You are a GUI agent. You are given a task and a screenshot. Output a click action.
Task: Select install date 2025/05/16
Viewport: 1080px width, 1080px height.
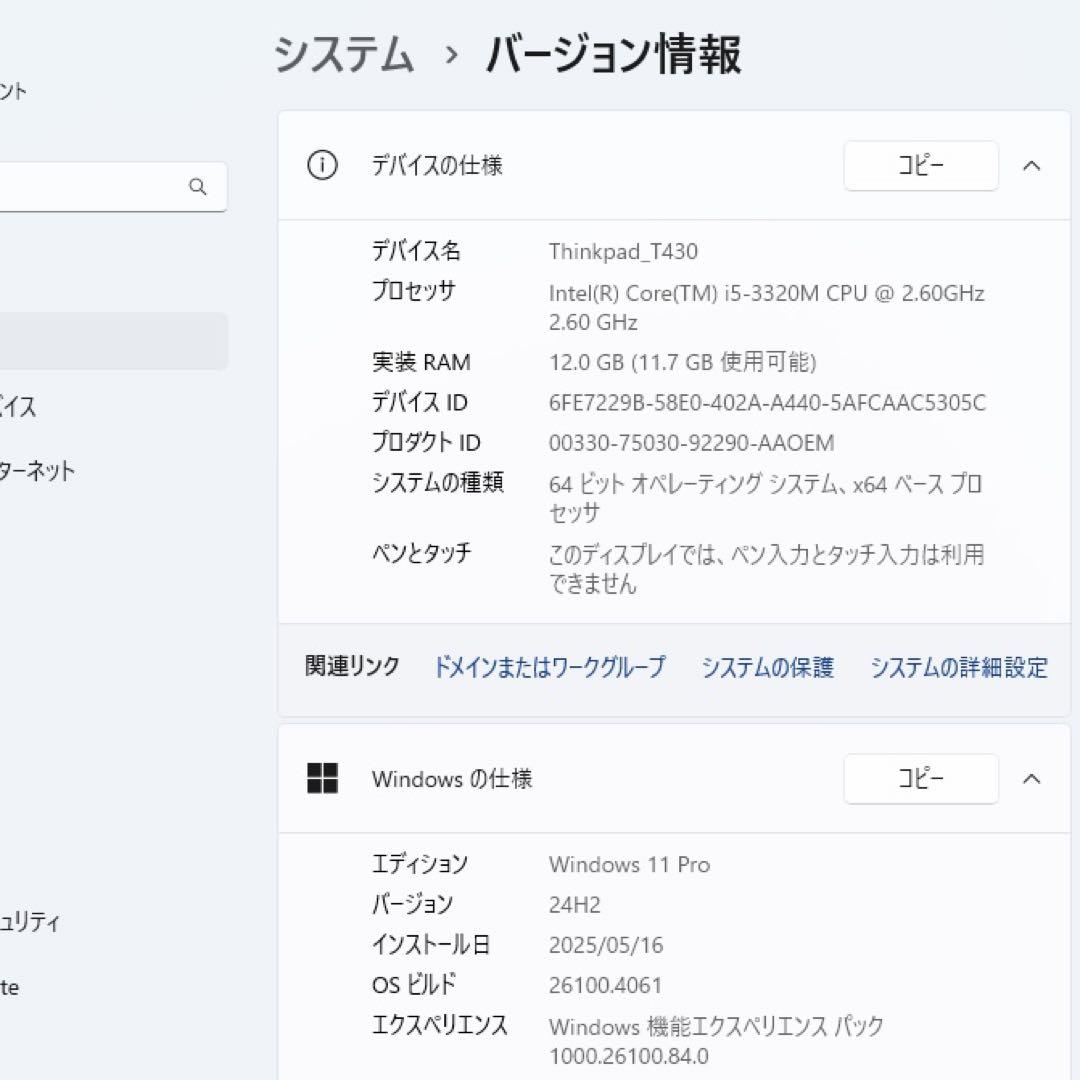click(606, 945)
